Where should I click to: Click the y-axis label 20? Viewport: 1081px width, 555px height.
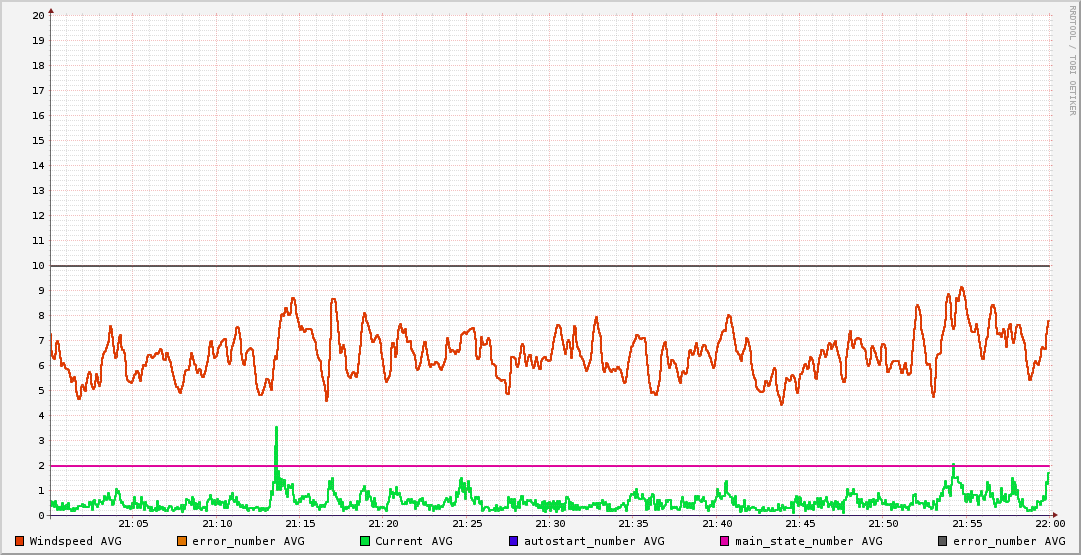point(38,15)
